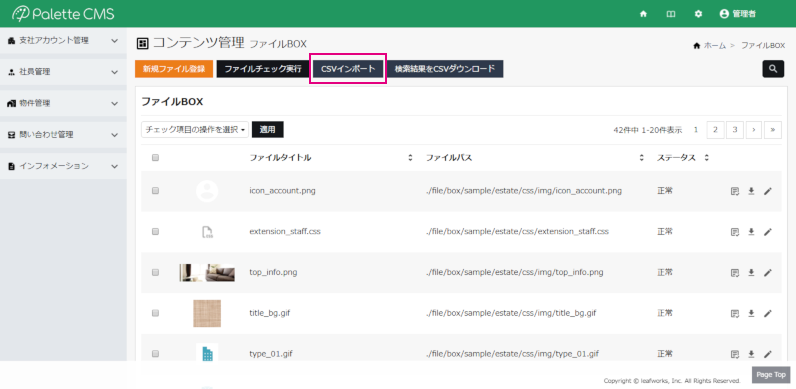Open the settings gear in the header
Viewport: 796px width, 389px height.
coord(698,14)
